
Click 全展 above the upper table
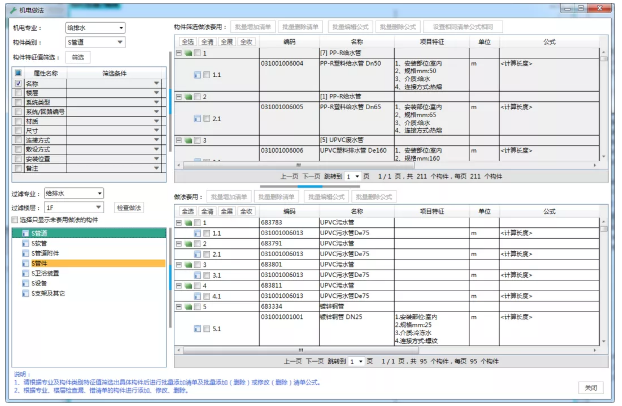point(227,42)
